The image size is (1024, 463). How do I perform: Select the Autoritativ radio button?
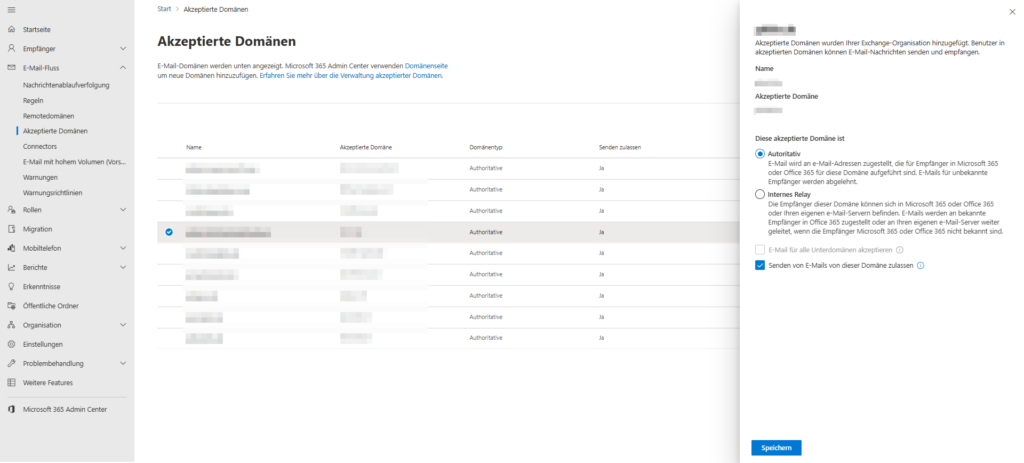click(x=760, y=153)
